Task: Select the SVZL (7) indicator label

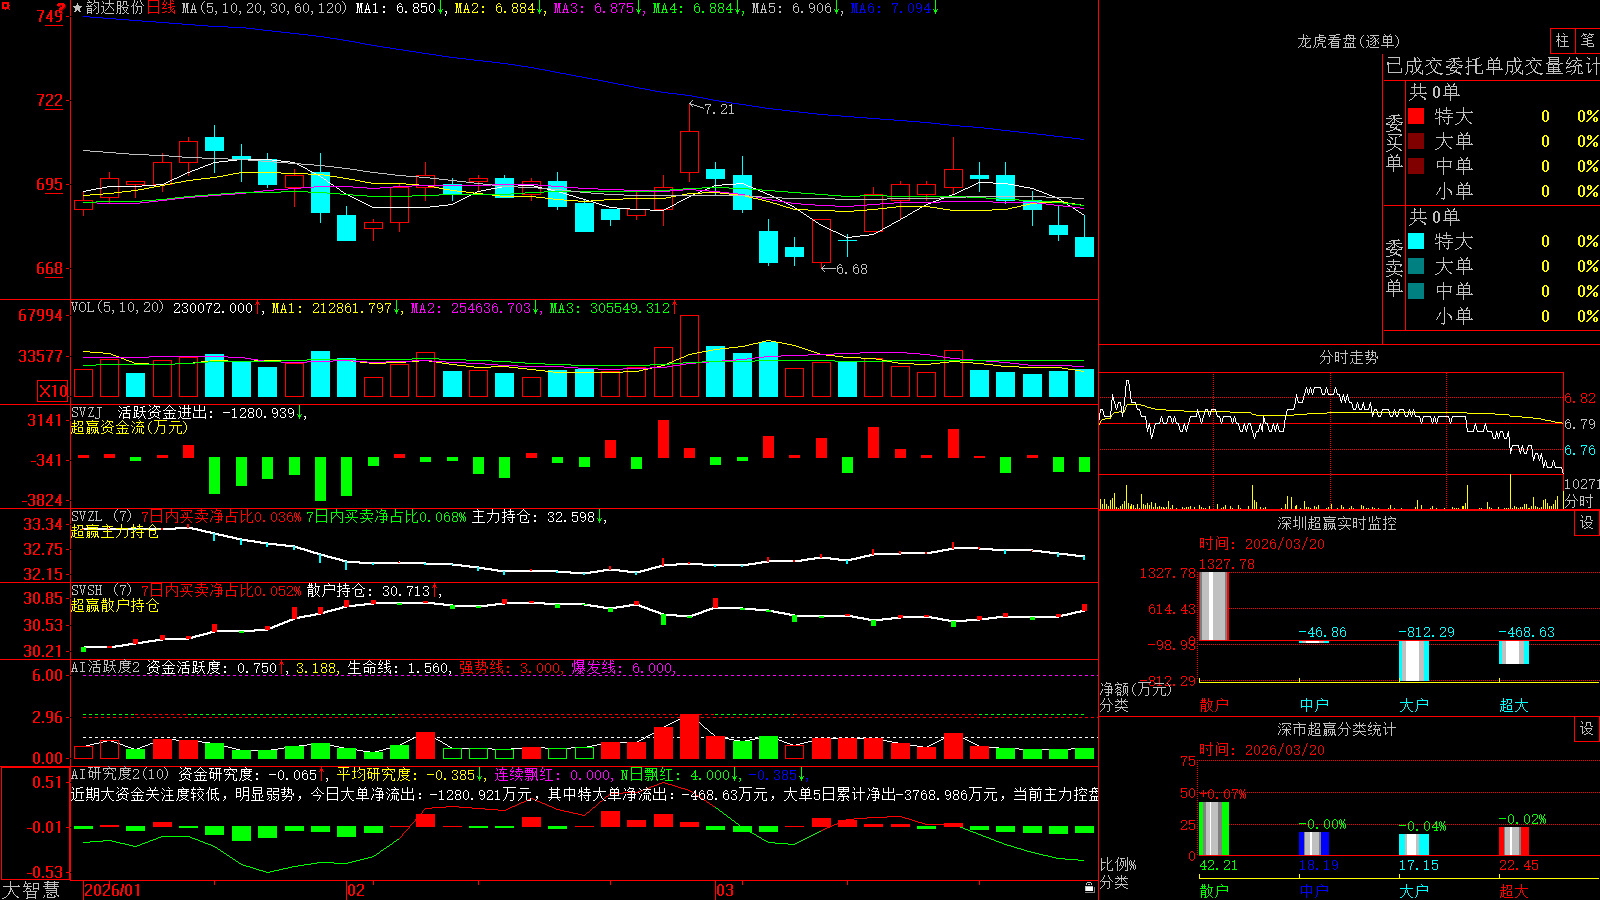Action: (101, 517)
